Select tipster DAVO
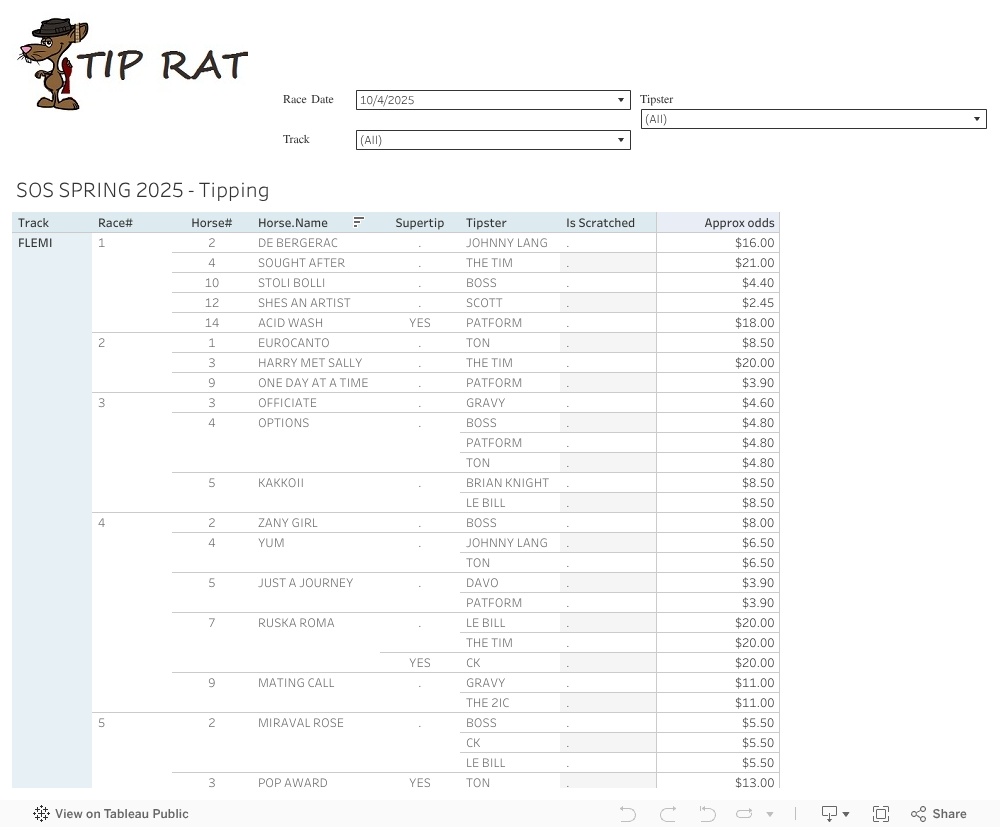The width and height of the screenshot is (1000, 827). pyautogui.click(x=482, y=583)
